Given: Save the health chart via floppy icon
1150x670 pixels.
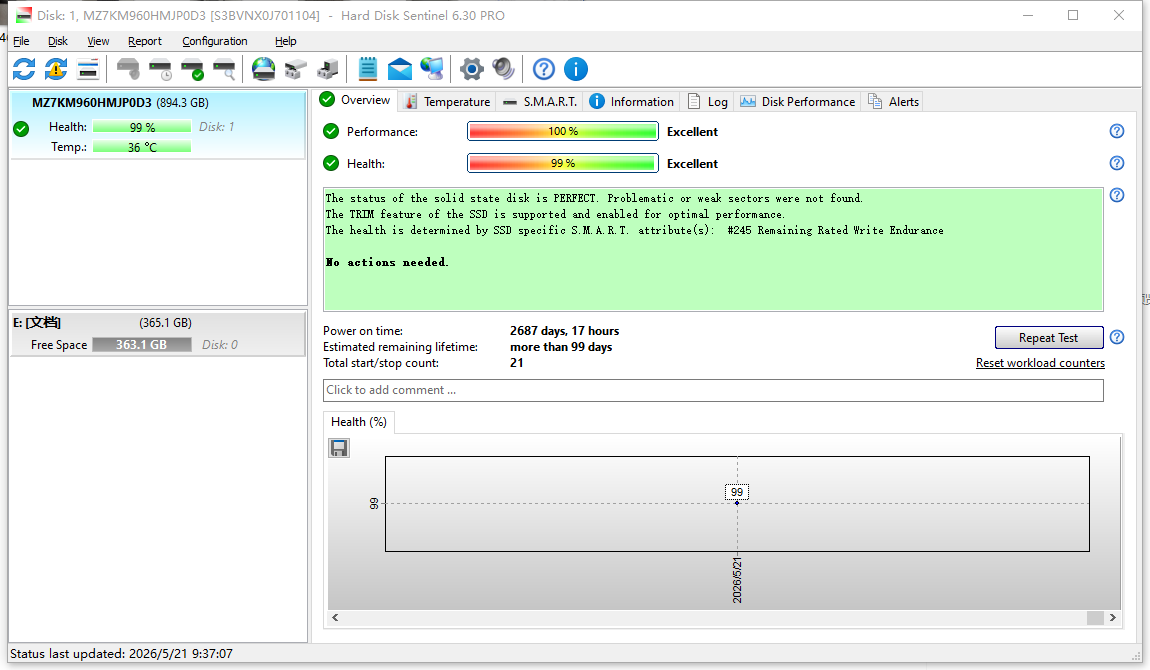Looking at the screenshot, I should click(339, 448).
